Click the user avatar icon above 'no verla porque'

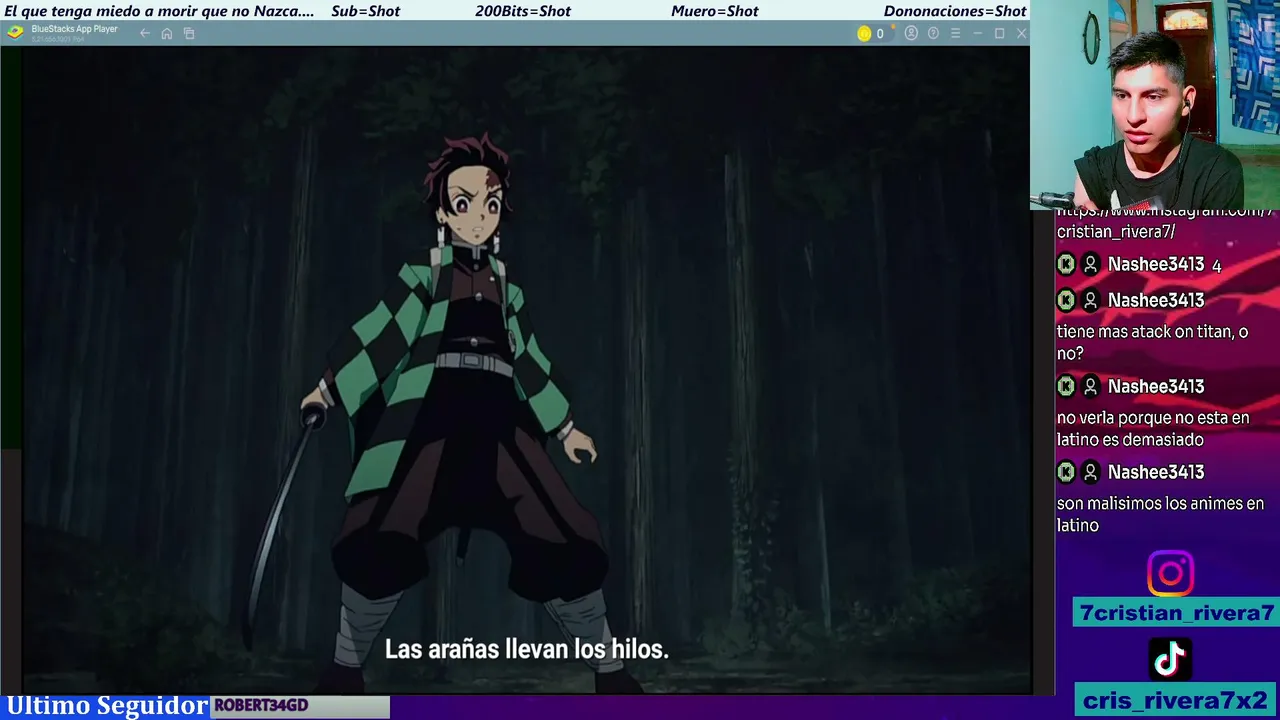coord(1091,386)
